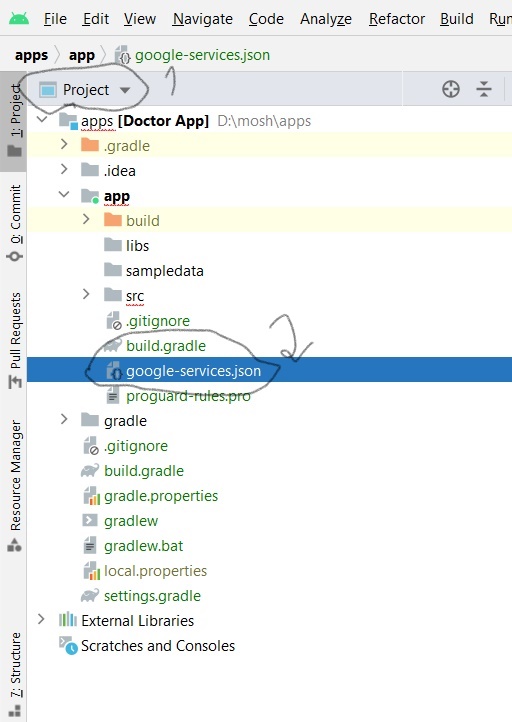Open the Pull Requests tool window tab
Screen dimensions: 512x722
14,340
